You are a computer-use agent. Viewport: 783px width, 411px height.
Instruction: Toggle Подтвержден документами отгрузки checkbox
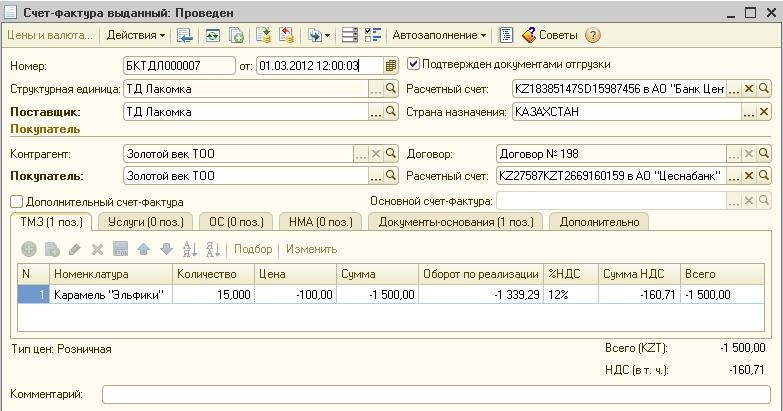(x=414, y=65)
